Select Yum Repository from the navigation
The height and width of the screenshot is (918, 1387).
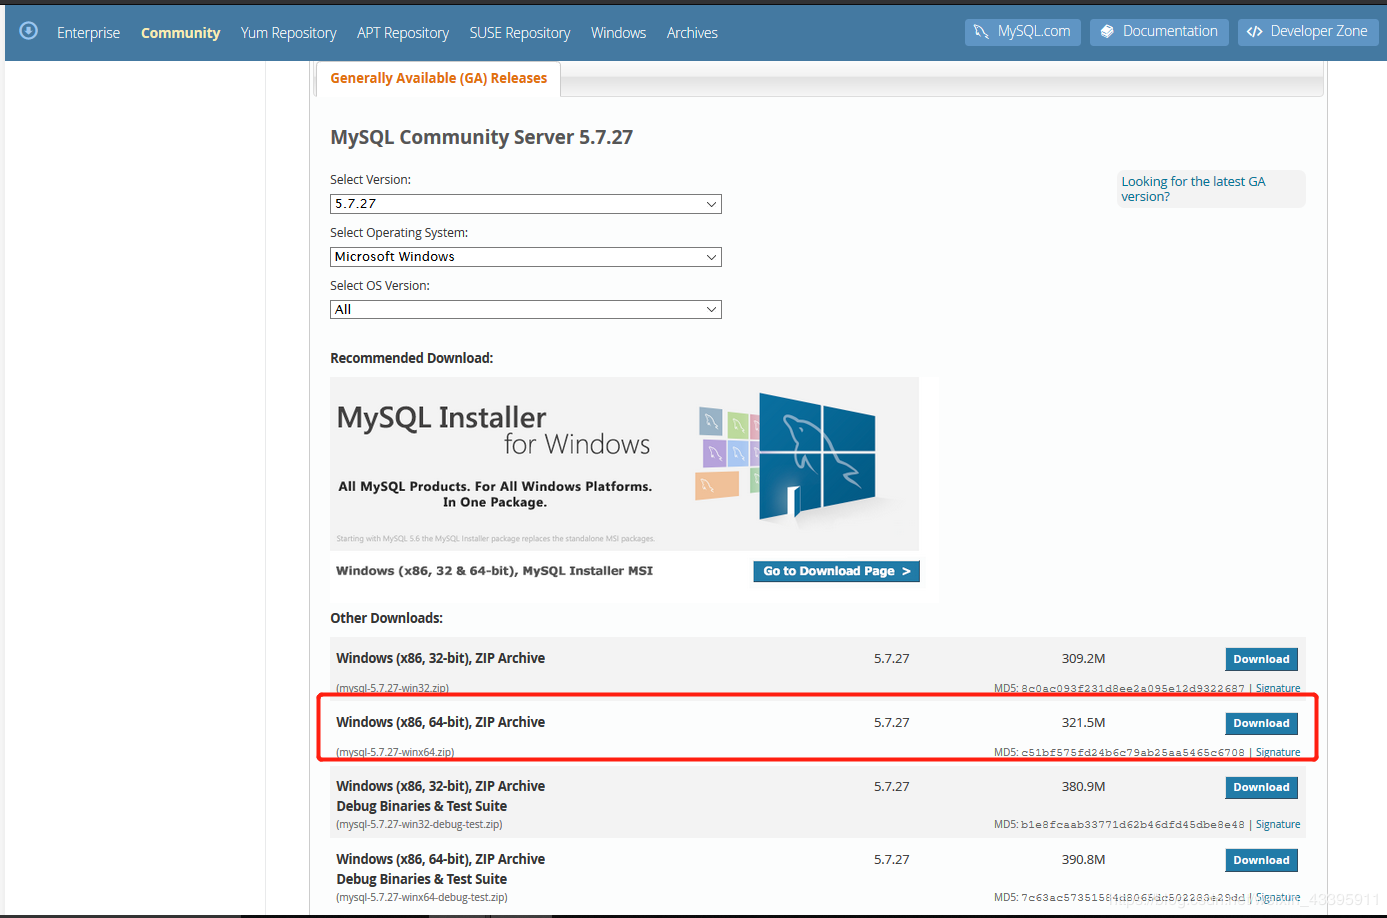pyautogui.click(x=288, y=32)
